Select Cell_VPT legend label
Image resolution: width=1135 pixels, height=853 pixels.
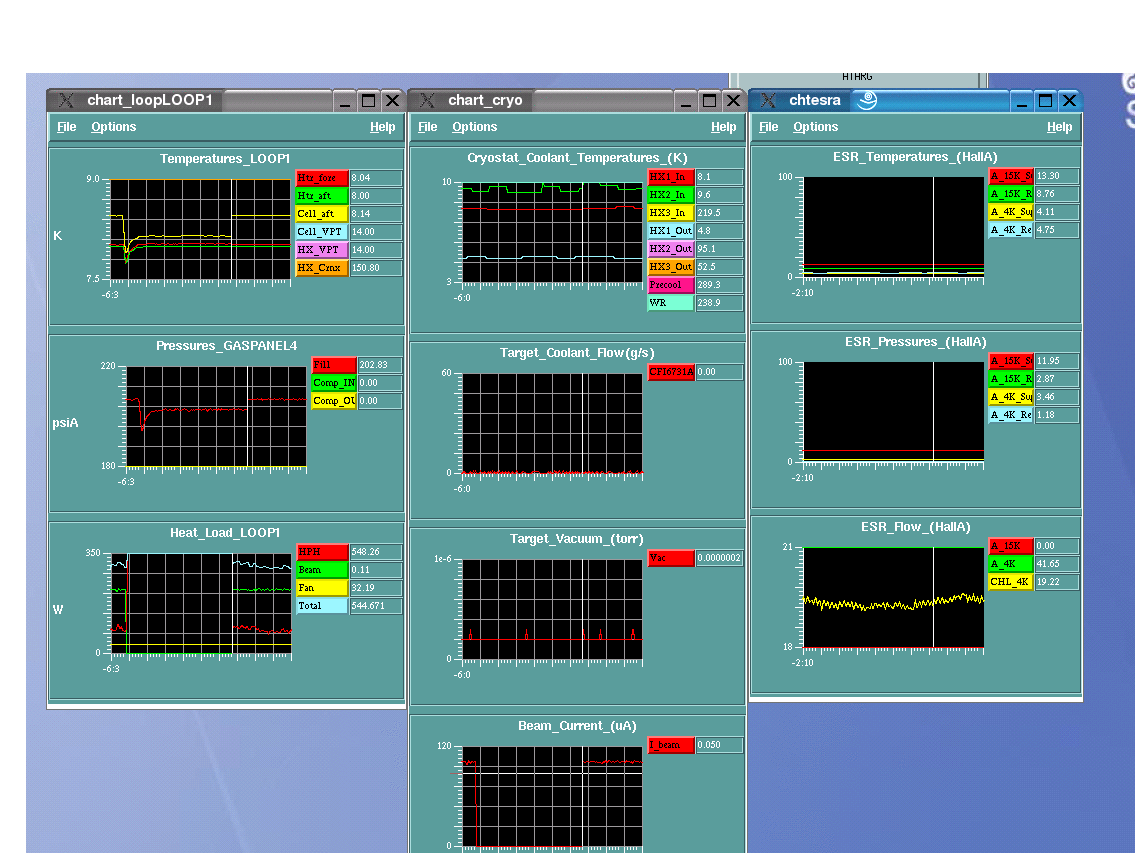[x=322, y=232]
